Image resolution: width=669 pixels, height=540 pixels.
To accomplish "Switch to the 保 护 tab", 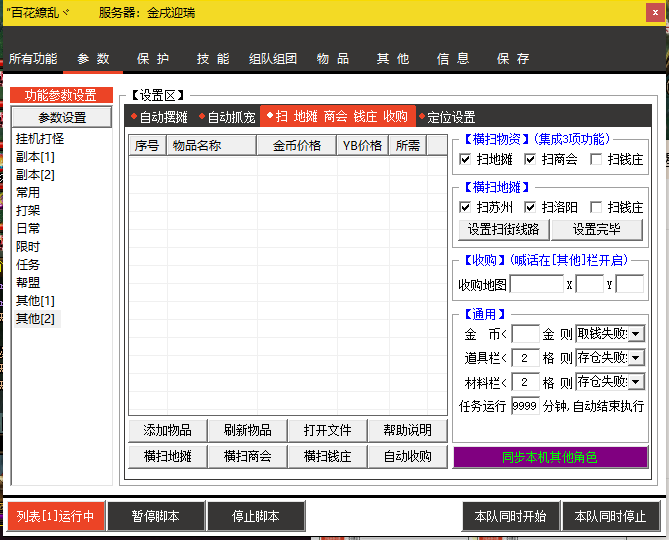I will point(153,59).
